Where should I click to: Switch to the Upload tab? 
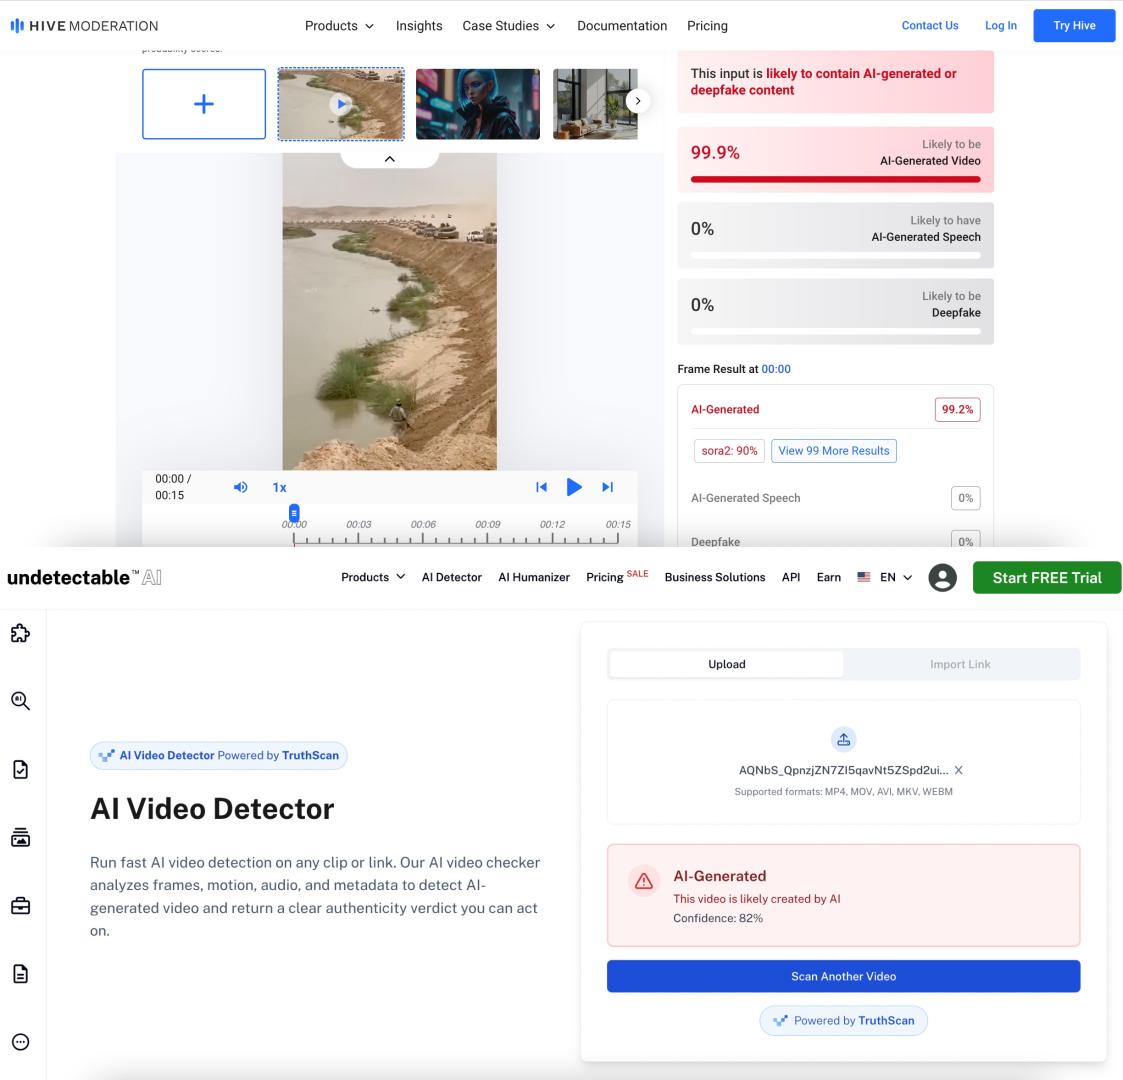726,664
